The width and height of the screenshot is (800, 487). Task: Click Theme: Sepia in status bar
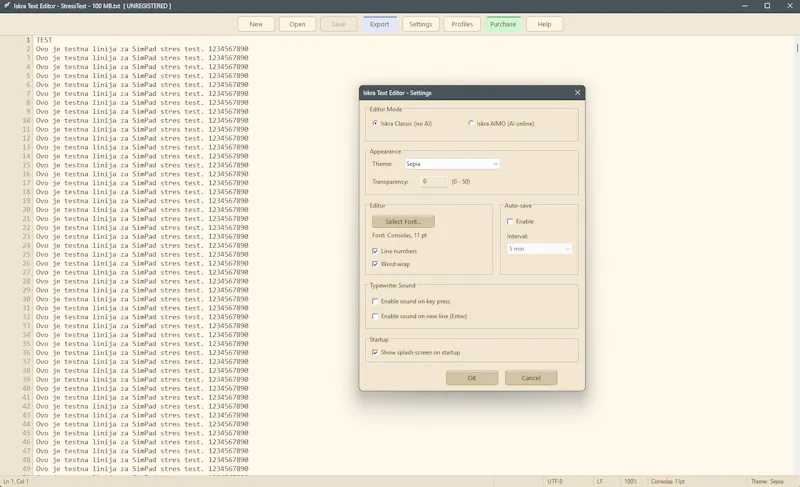pos(767,481)
